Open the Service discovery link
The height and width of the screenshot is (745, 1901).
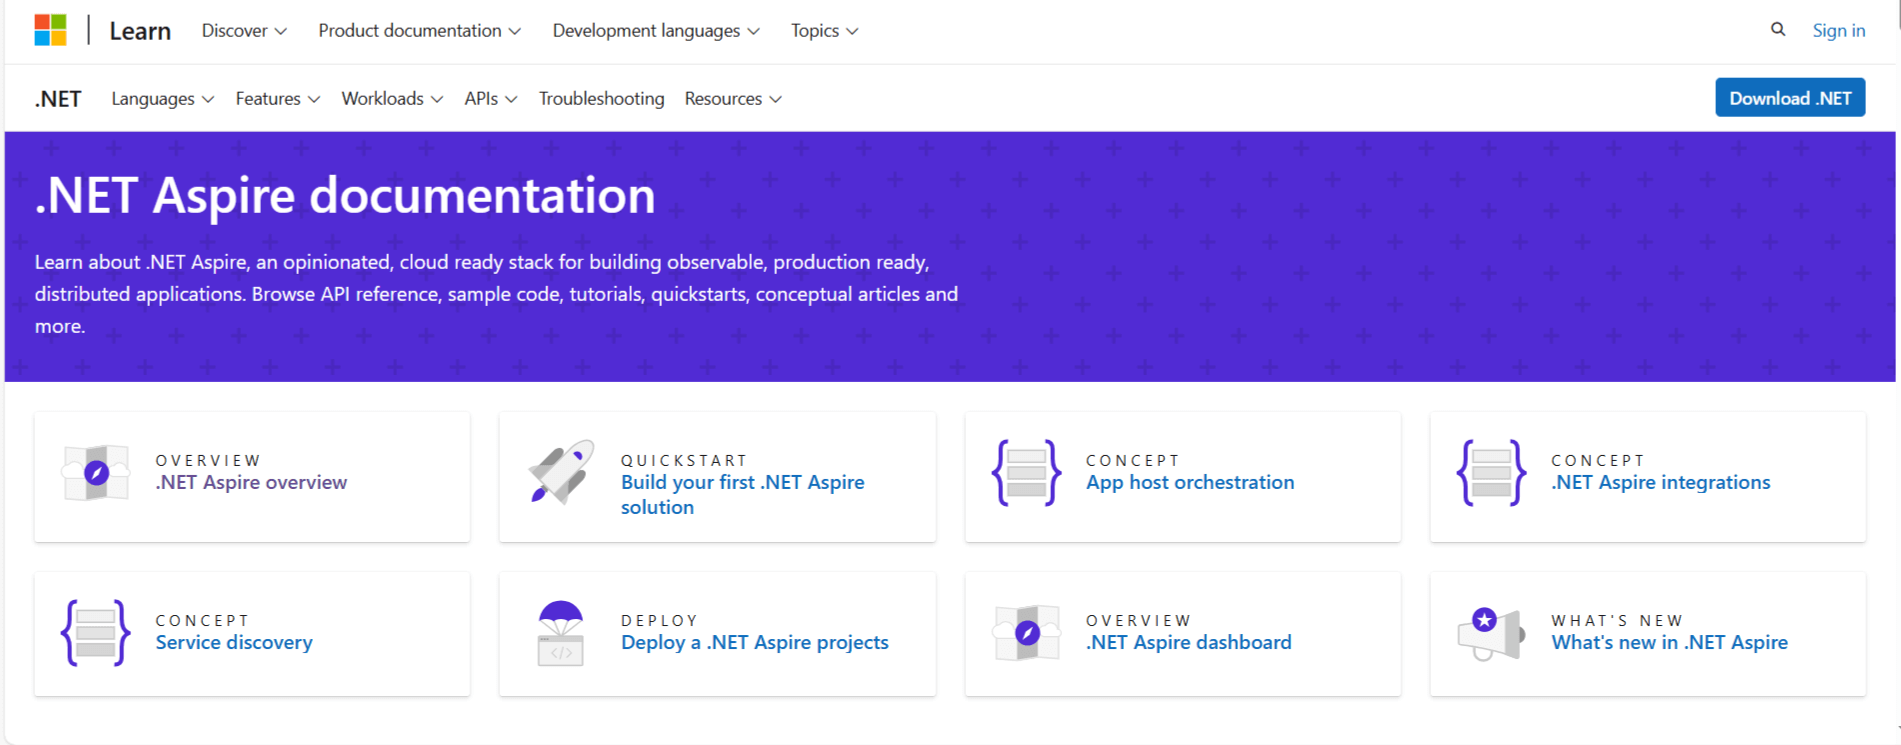[x=234, y=642]
